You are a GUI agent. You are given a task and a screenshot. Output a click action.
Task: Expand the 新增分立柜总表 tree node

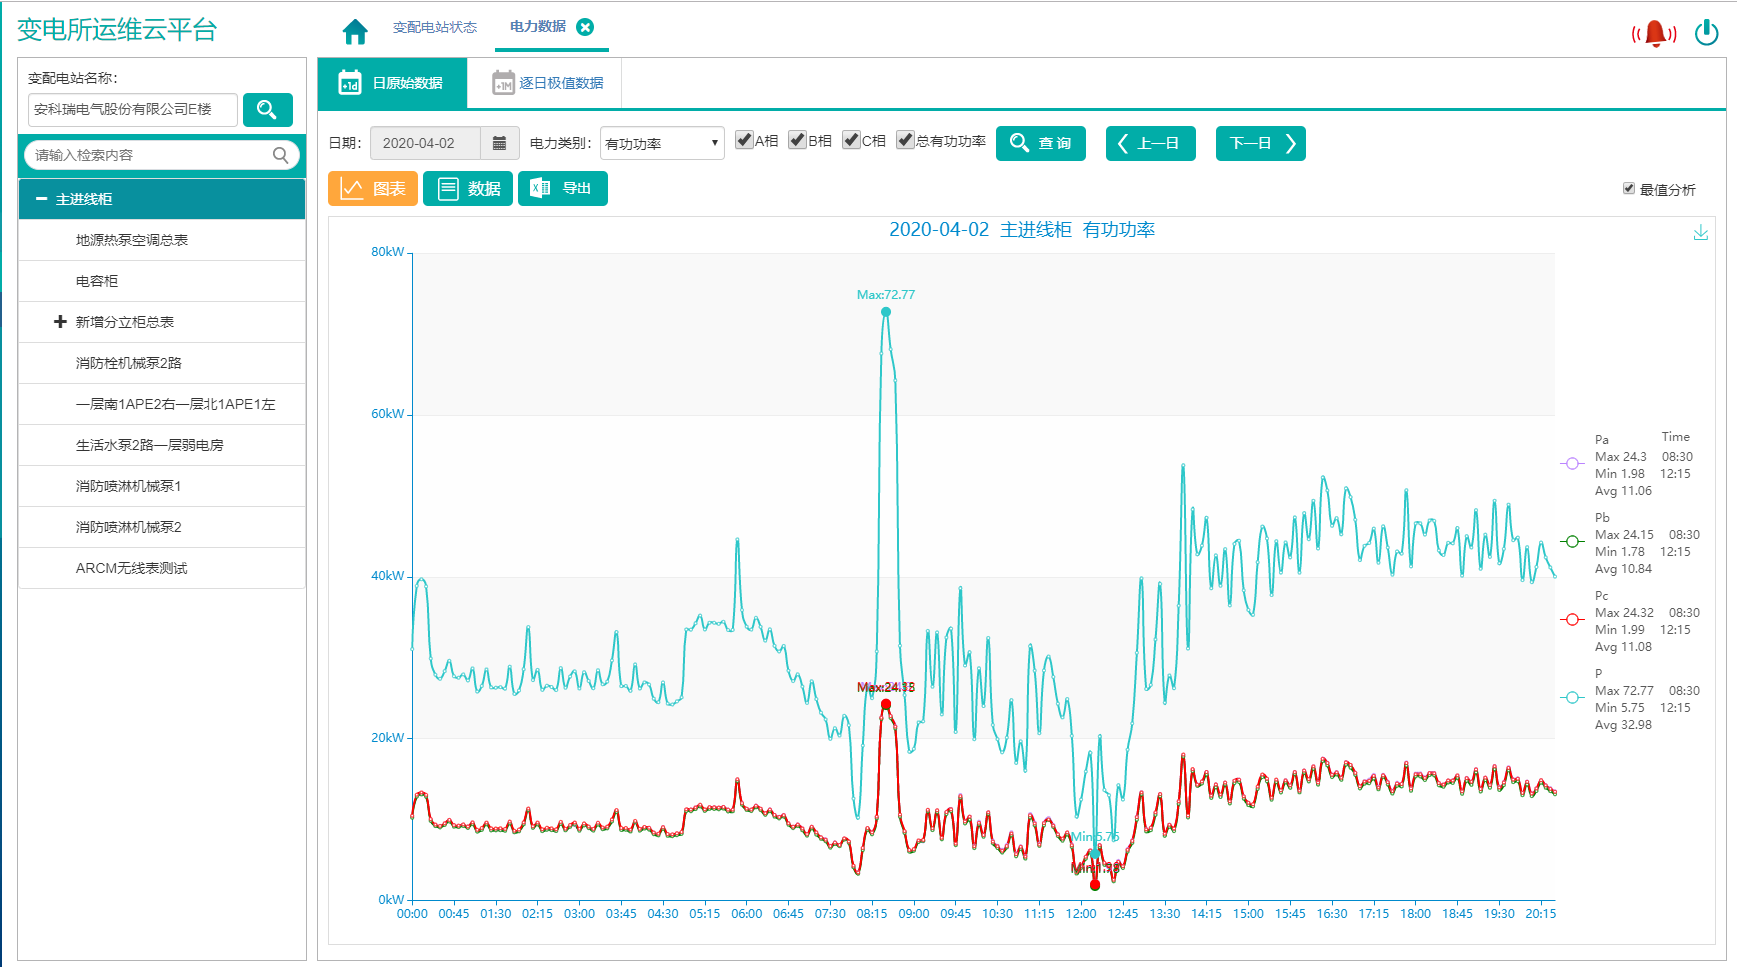tap(60, 322)
